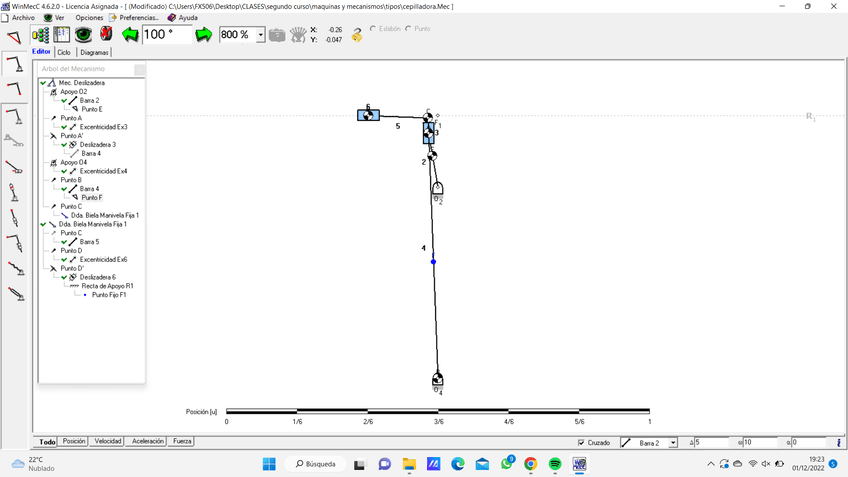The image size is (848, 477).
Task: Click the Velocidad button
Action: [108, 441]
